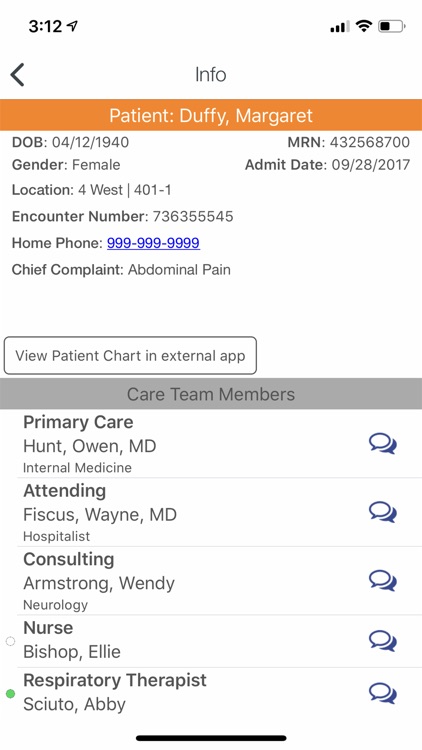Screen dimensions: 422x750
Task: Start chat with Armstrong, Wendy
Action: click(383, 581)
